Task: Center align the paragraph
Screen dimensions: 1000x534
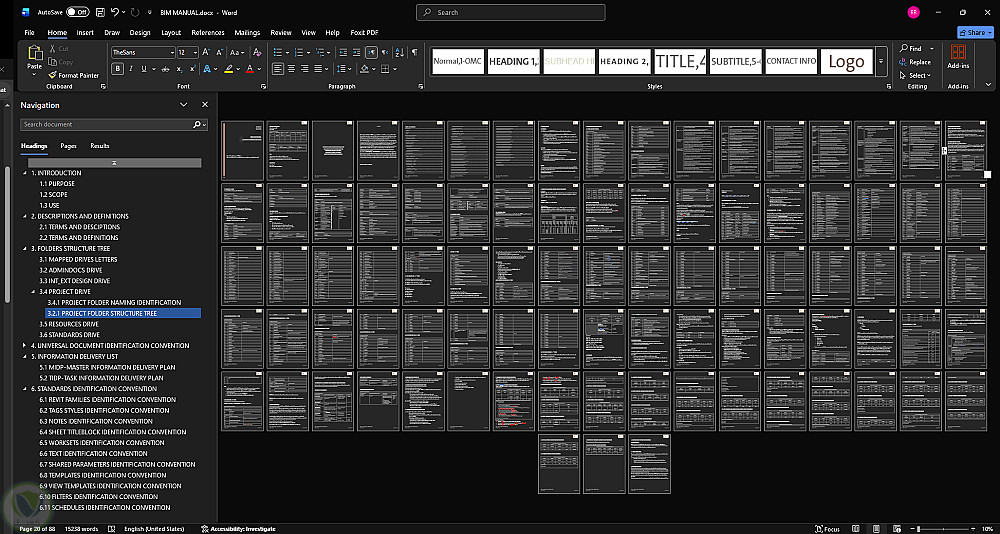Action: [x=291, y=69]
